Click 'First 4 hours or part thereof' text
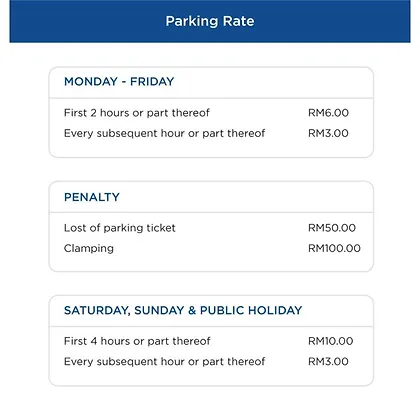 coord(137,341)
